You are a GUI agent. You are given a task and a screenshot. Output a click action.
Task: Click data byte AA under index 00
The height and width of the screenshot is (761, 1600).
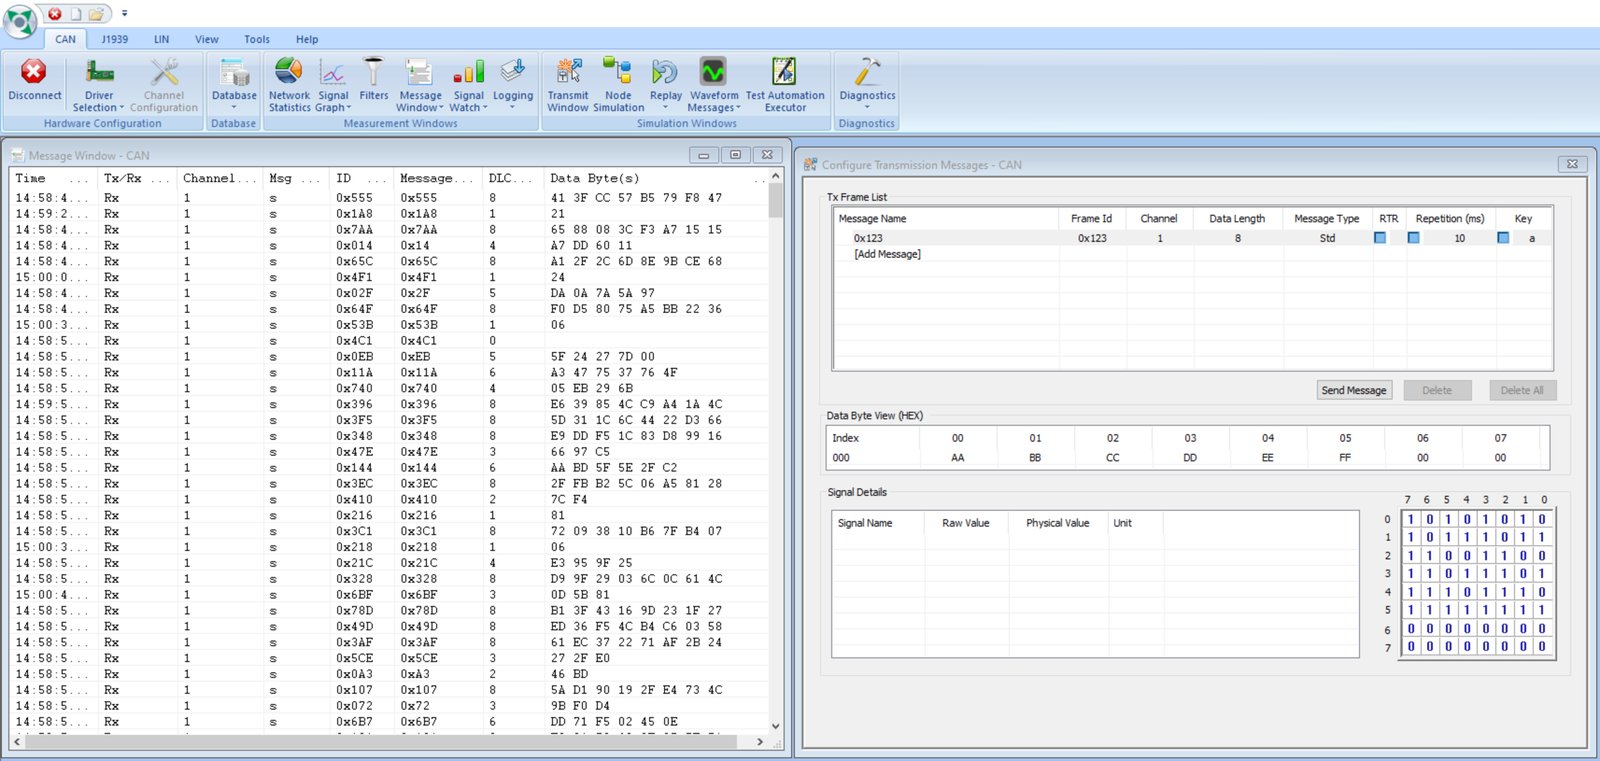(x=958, y=458)
